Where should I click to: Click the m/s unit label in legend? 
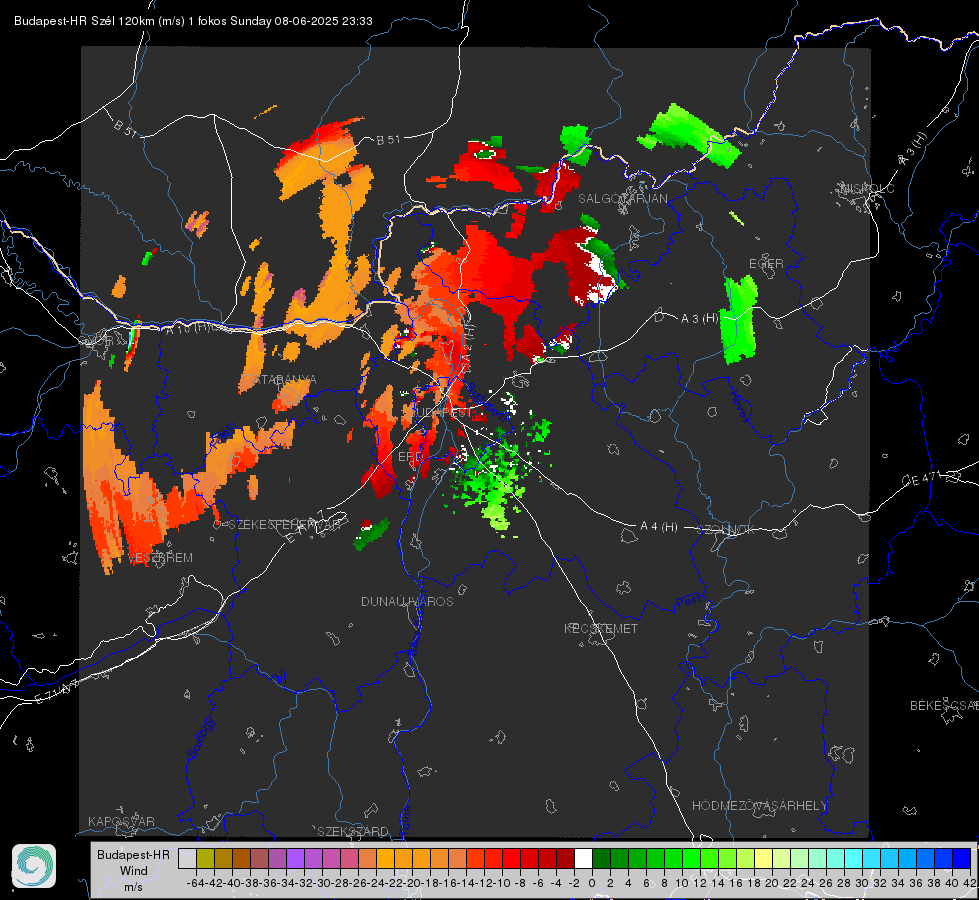tap(133, 887)
